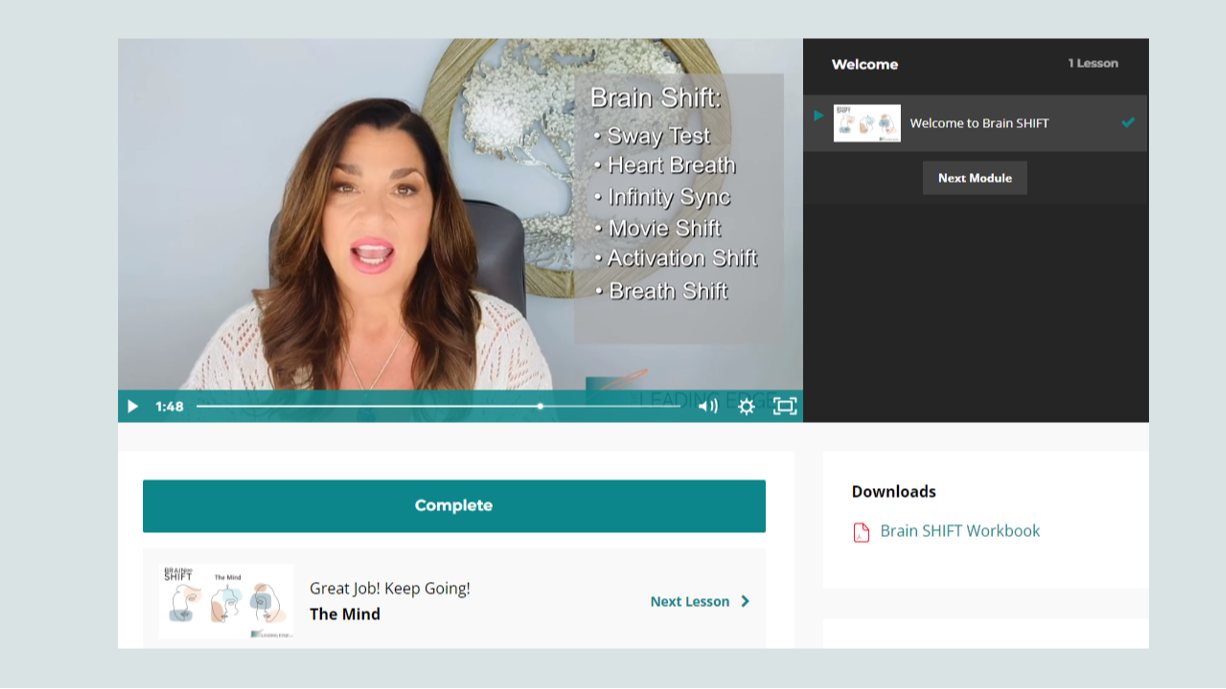Click the 1:48 video timestamp
The height and width of the screenshot is (689, 1226).
(x=169, y=407)
